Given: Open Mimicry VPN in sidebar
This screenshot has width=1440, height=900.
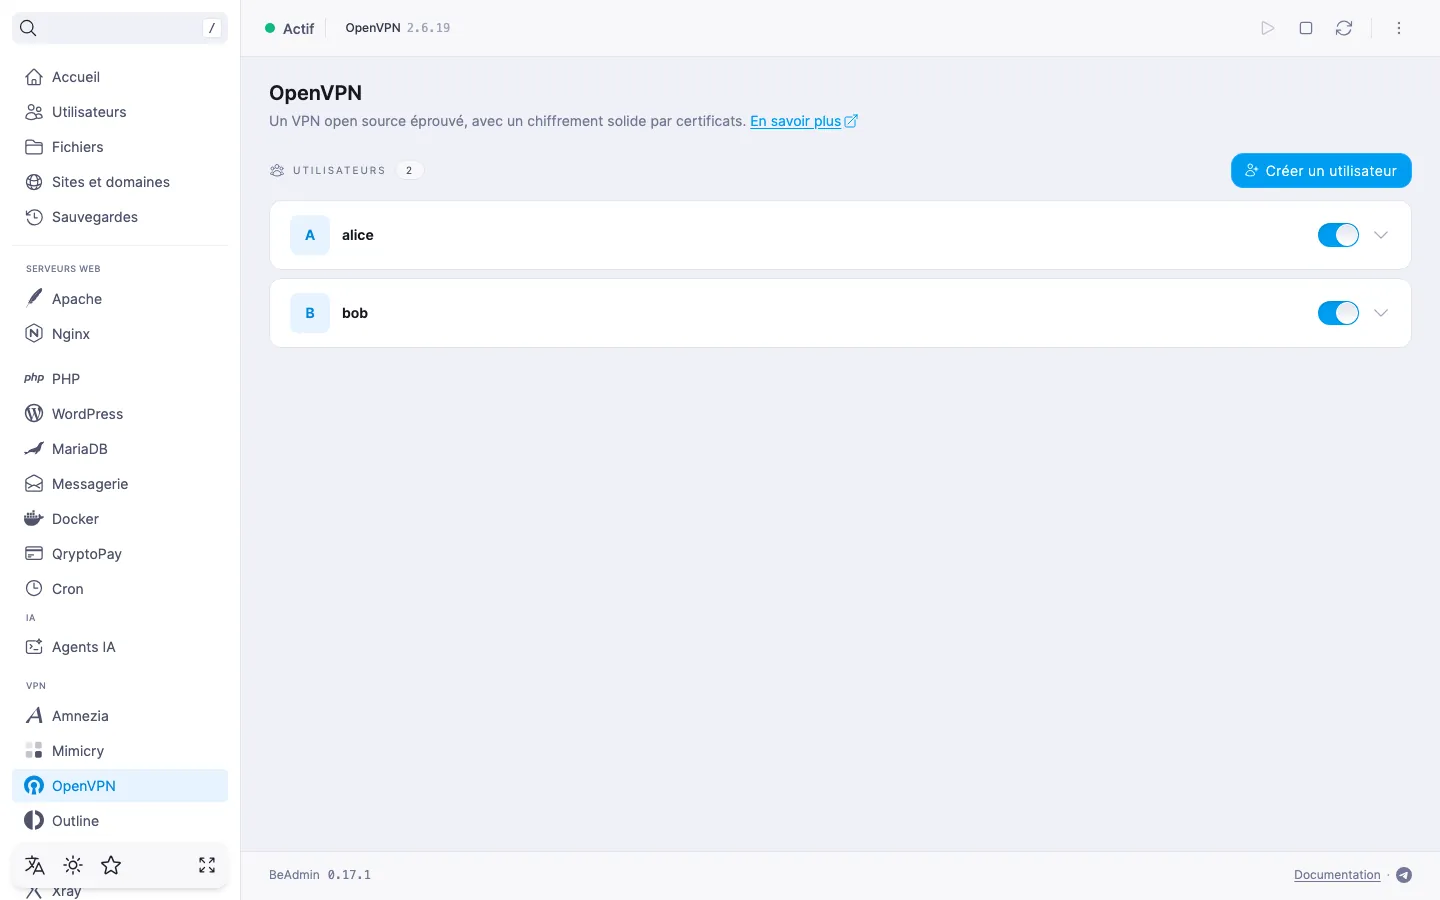Looking at the screenshot, I should click(120, 751).
